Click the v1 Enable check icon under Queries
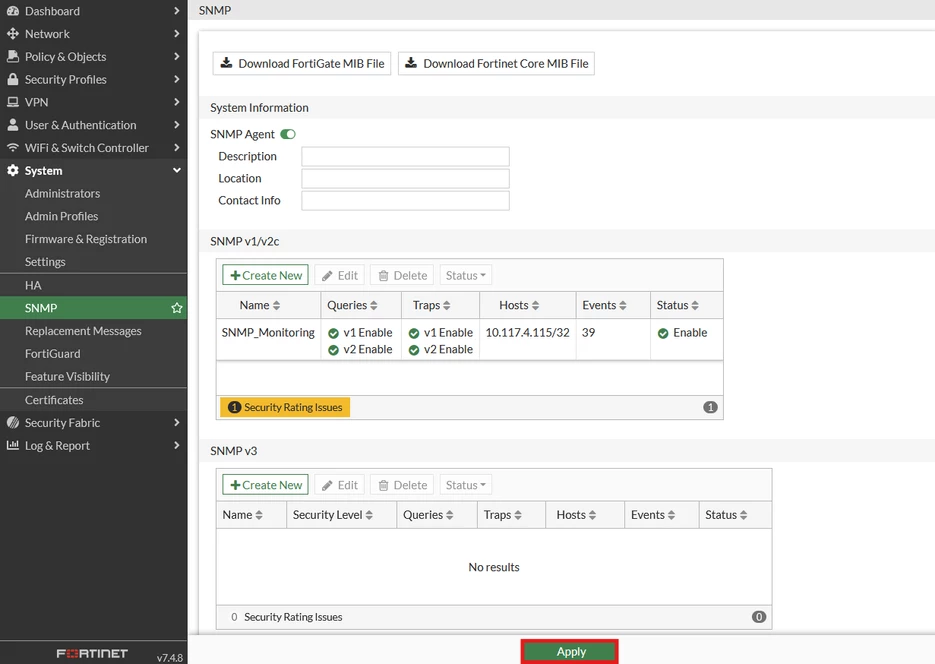 point(333,333)
